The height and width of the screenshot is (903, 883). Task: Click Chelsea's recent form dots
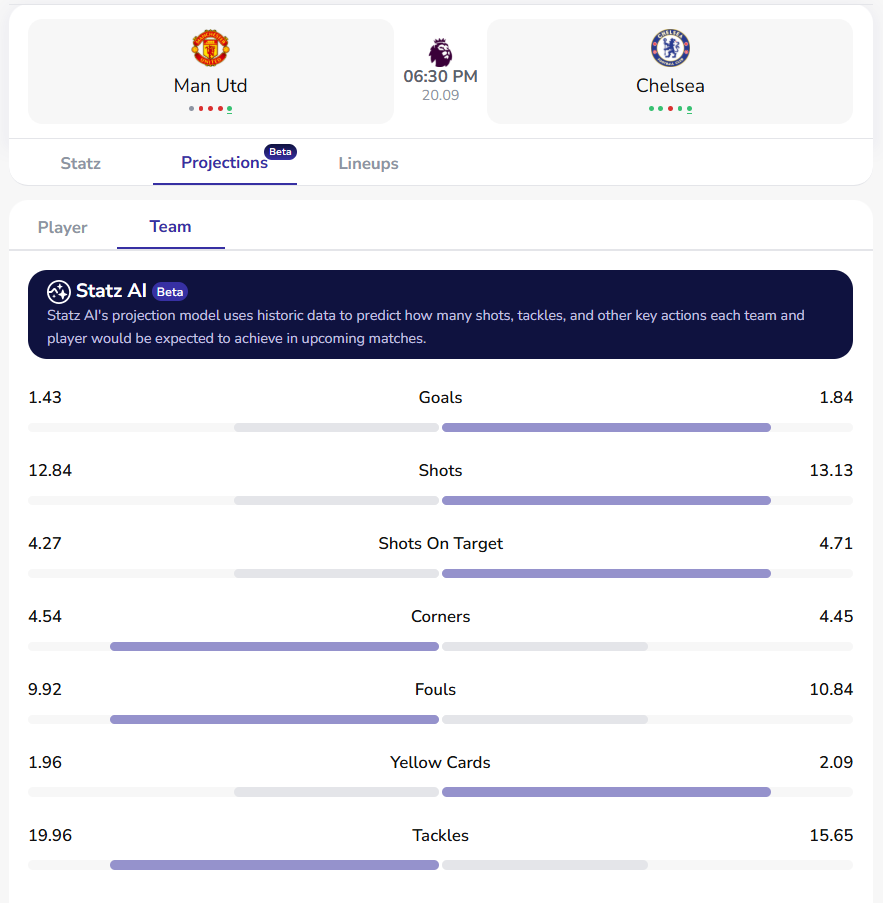[670, 108]
